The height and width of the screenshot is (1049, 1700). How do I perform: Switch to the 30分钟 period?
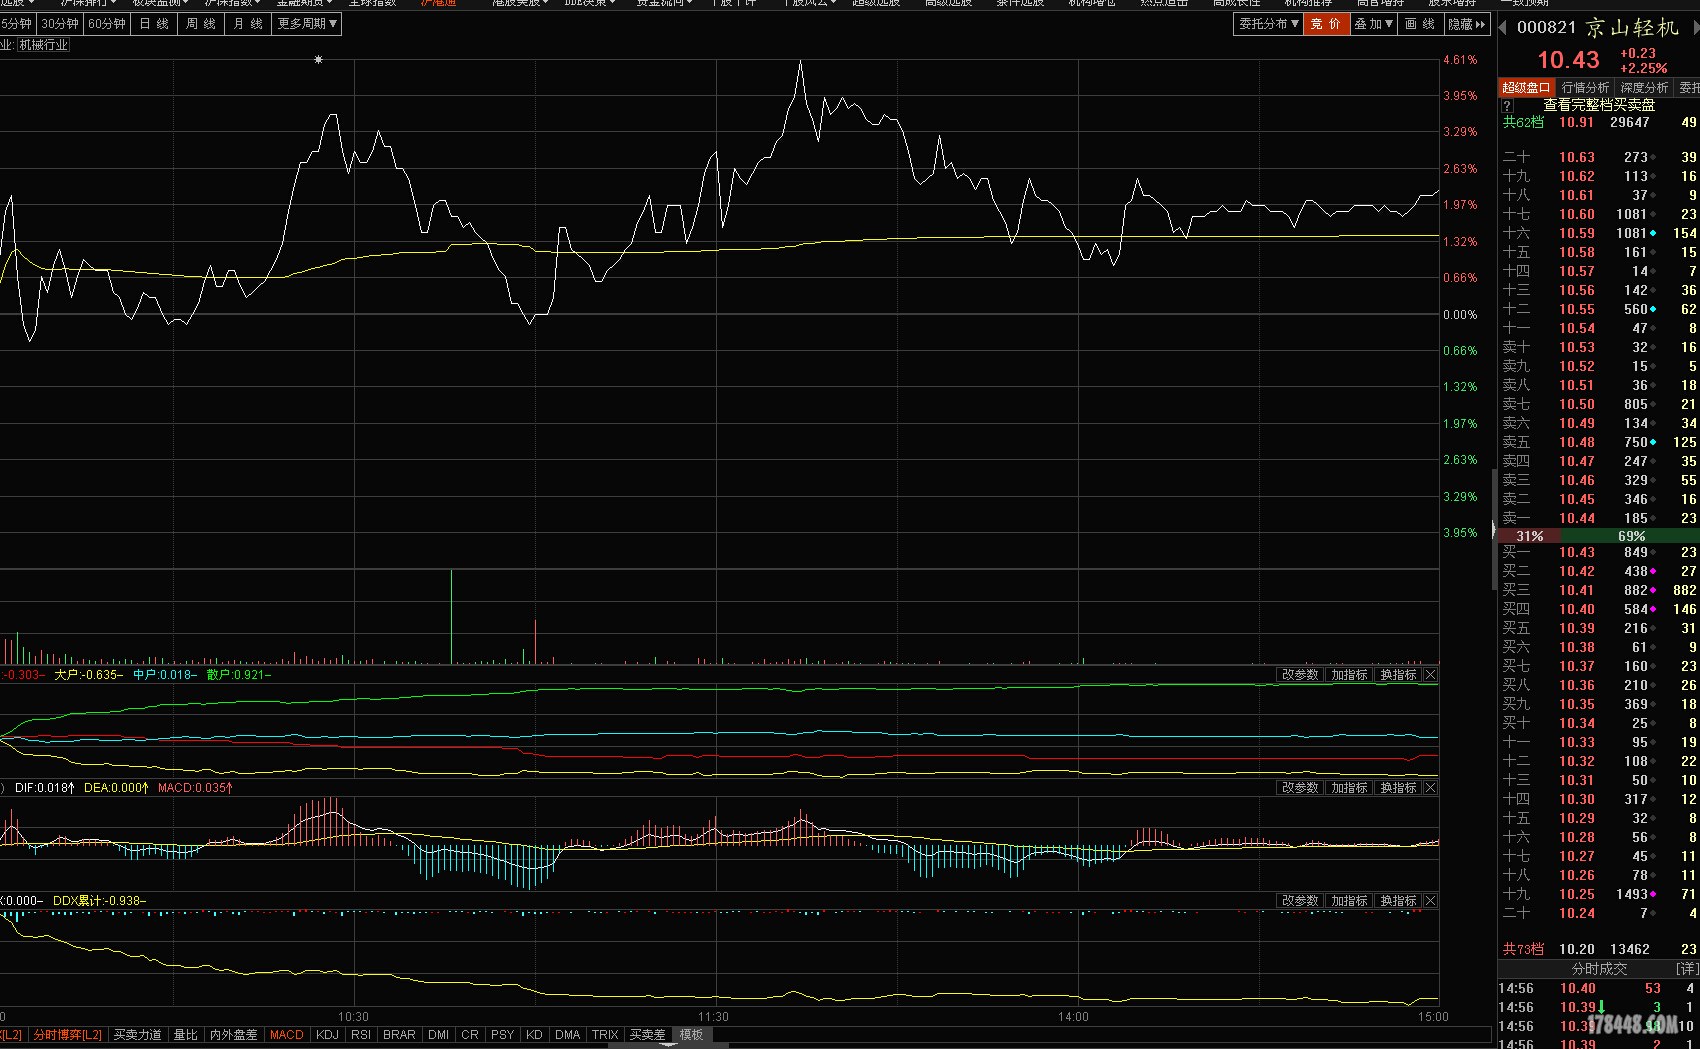60,23
